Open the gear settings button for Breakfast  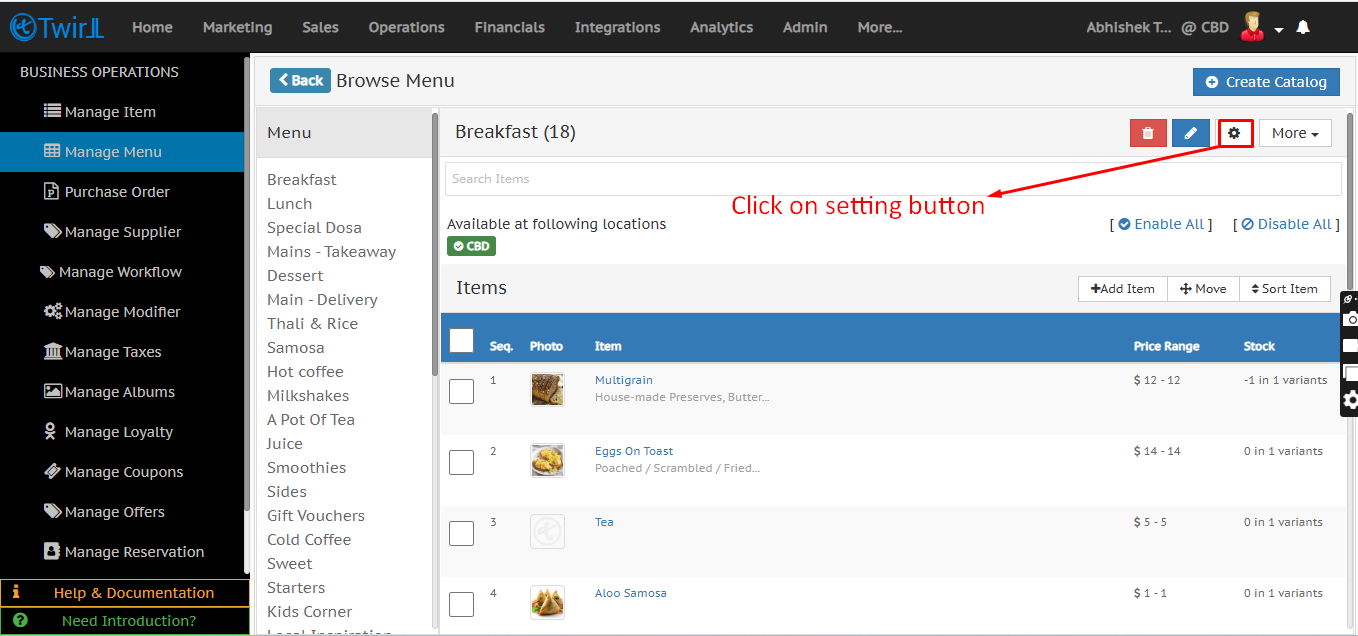point(1235,133)
